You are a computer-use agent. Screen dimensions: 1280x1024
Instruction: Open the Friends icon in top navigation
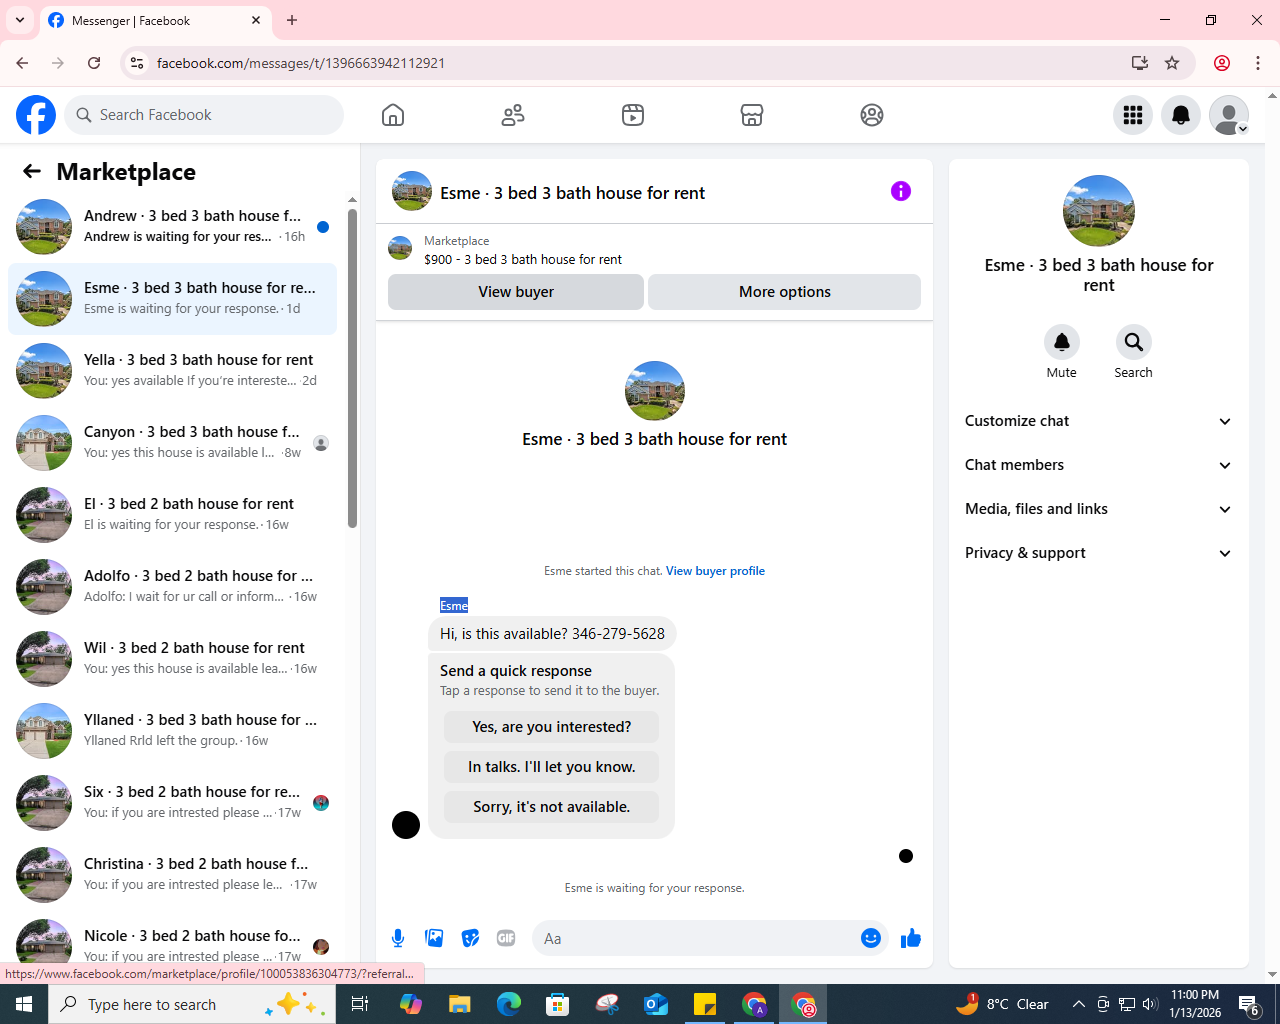pos(513,115)
